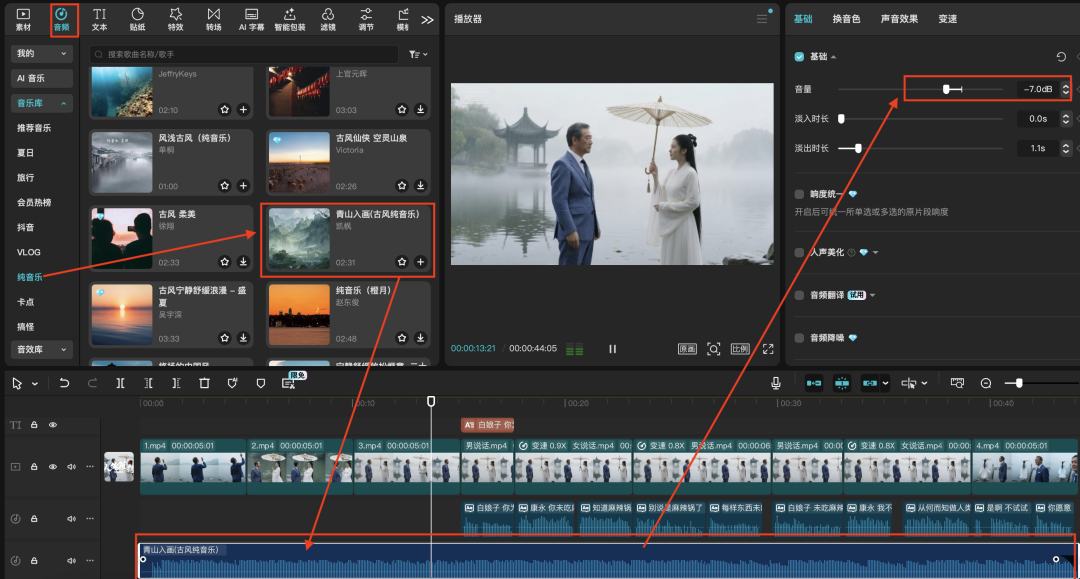The height and width of the screenshot is (579, 1080).
Task: Open the filter dropdown beside the search box
Action: click(418, 54)
